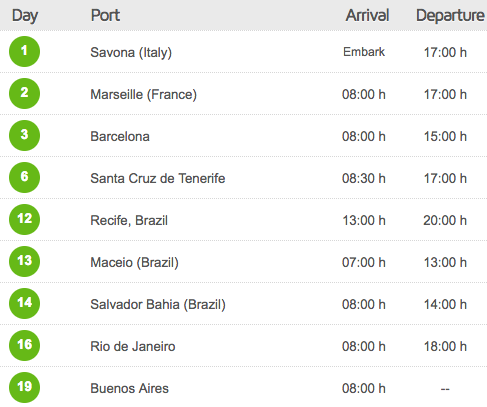Click the green day 2 circle badge
Viewport: 487px width, 407px height.
click(24, 93)
